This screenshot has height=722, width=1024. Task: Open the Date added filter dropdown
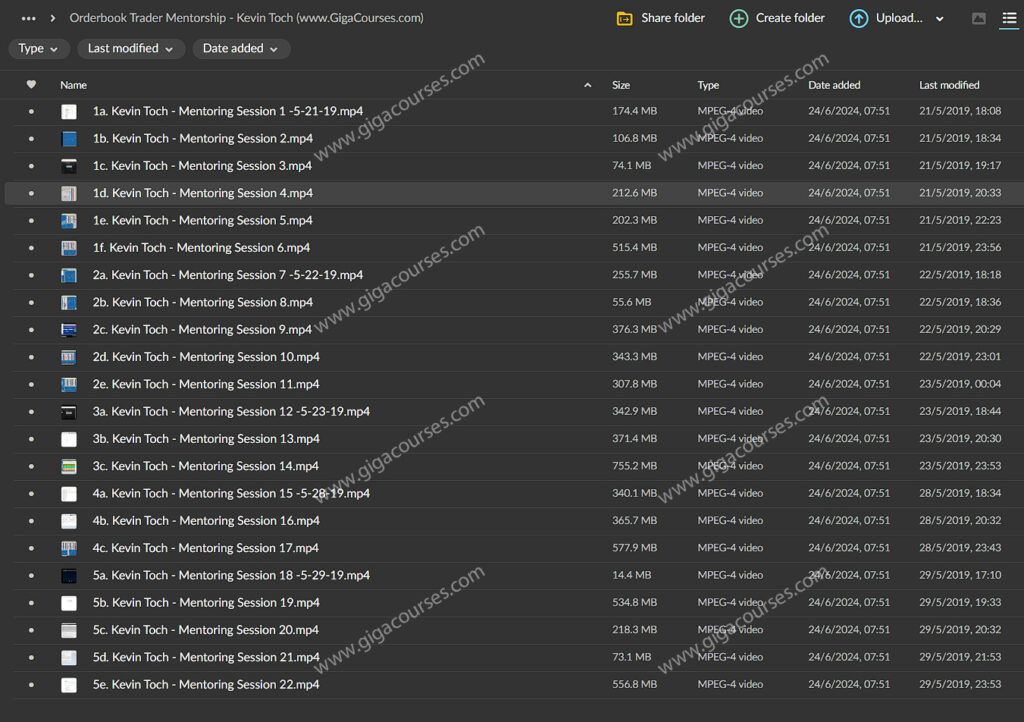pyautogui.click(x=241, y=48)
